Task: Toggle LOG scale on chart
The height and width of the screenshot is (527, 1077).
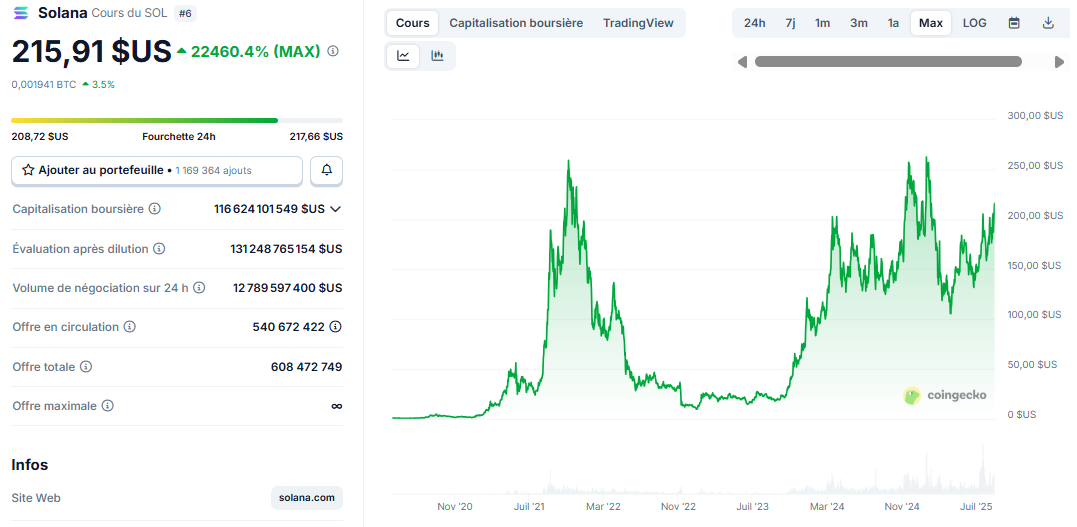Action: (x=974, y=23)
